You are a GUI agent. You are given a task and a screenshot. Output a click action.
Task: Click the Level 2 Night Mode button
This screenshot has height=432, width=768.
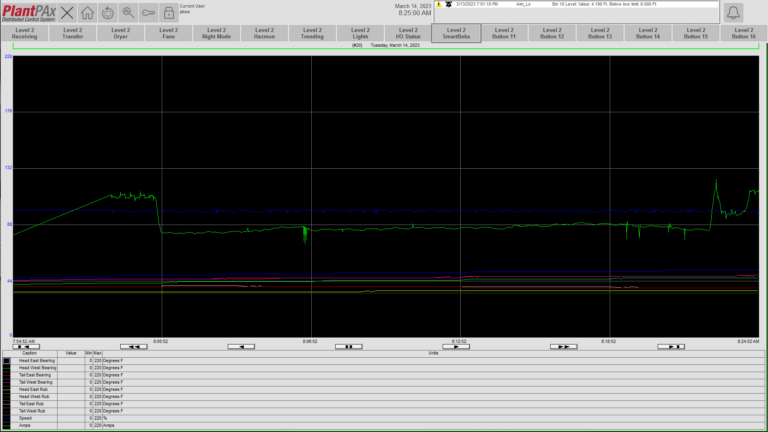coord(216,33)
